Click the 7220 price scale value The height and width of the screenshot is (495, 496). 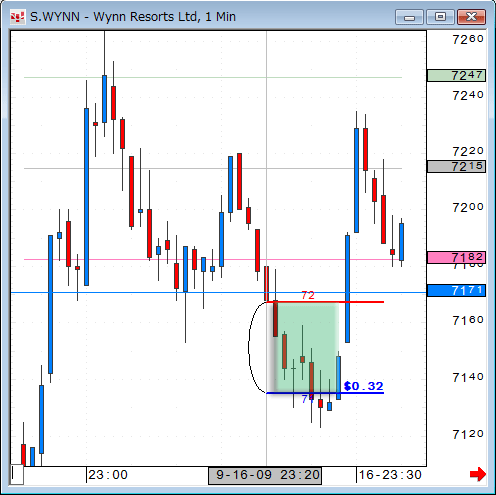(468, 152)
